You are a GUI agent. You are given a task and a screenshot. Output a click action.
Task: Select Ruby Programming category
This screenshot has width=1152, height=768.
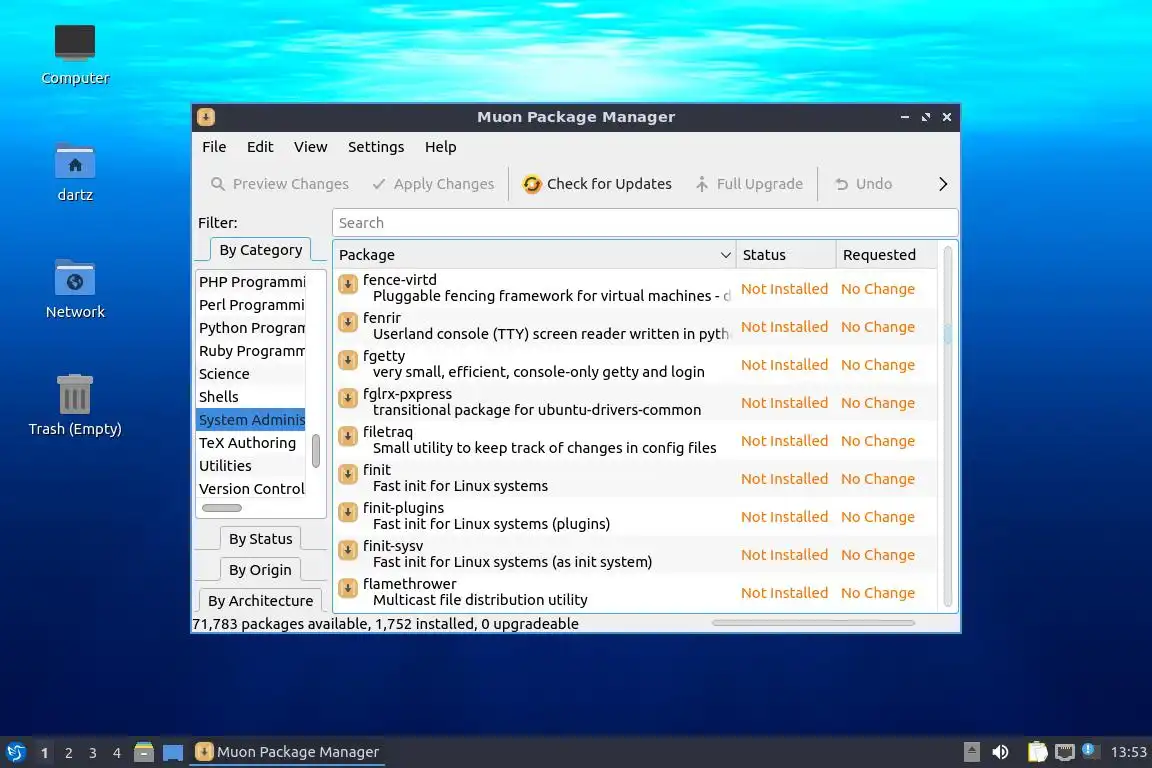(251, 351)
